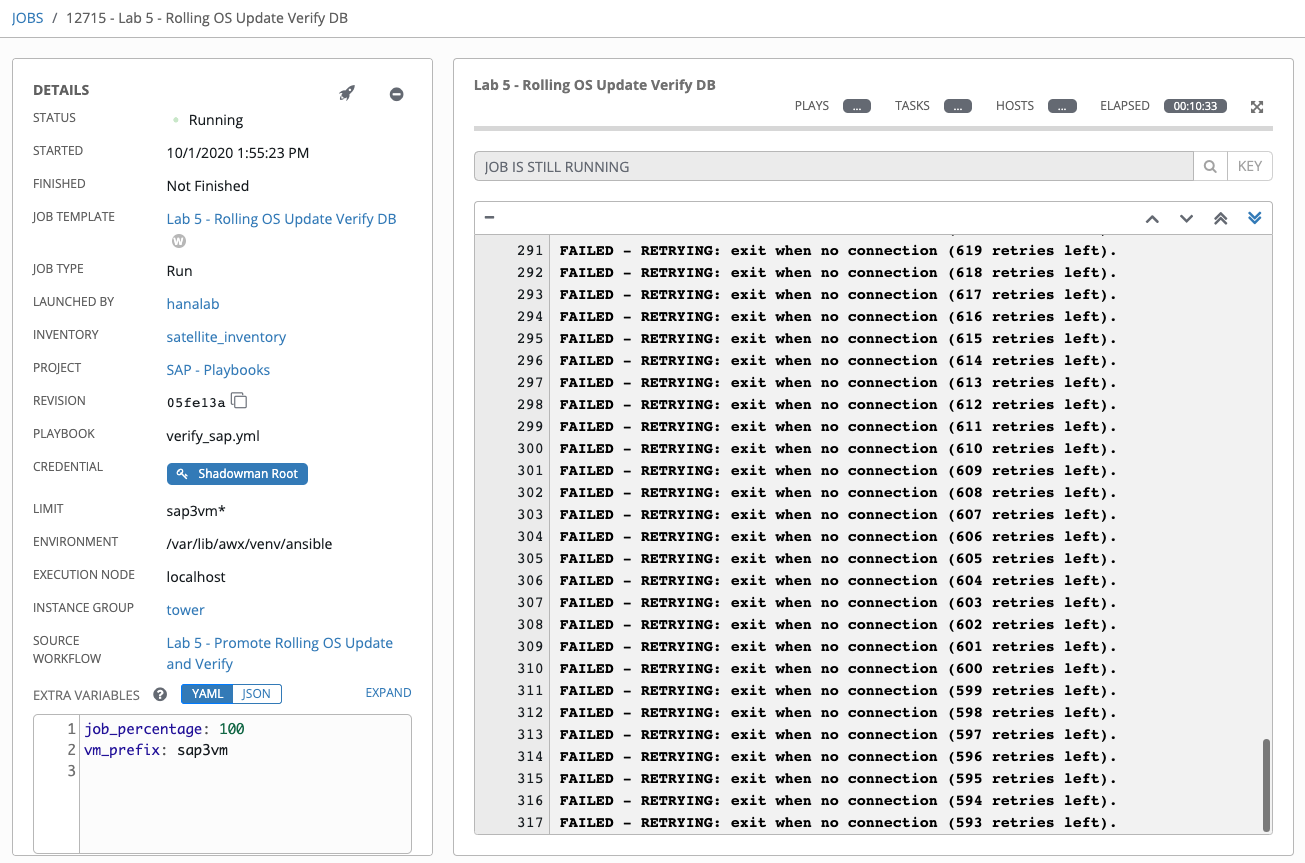Viewport: 1305px width, 863px height.
Task: Show the search KEY help
Action: pyautogui.click(x=1250, y=167)
